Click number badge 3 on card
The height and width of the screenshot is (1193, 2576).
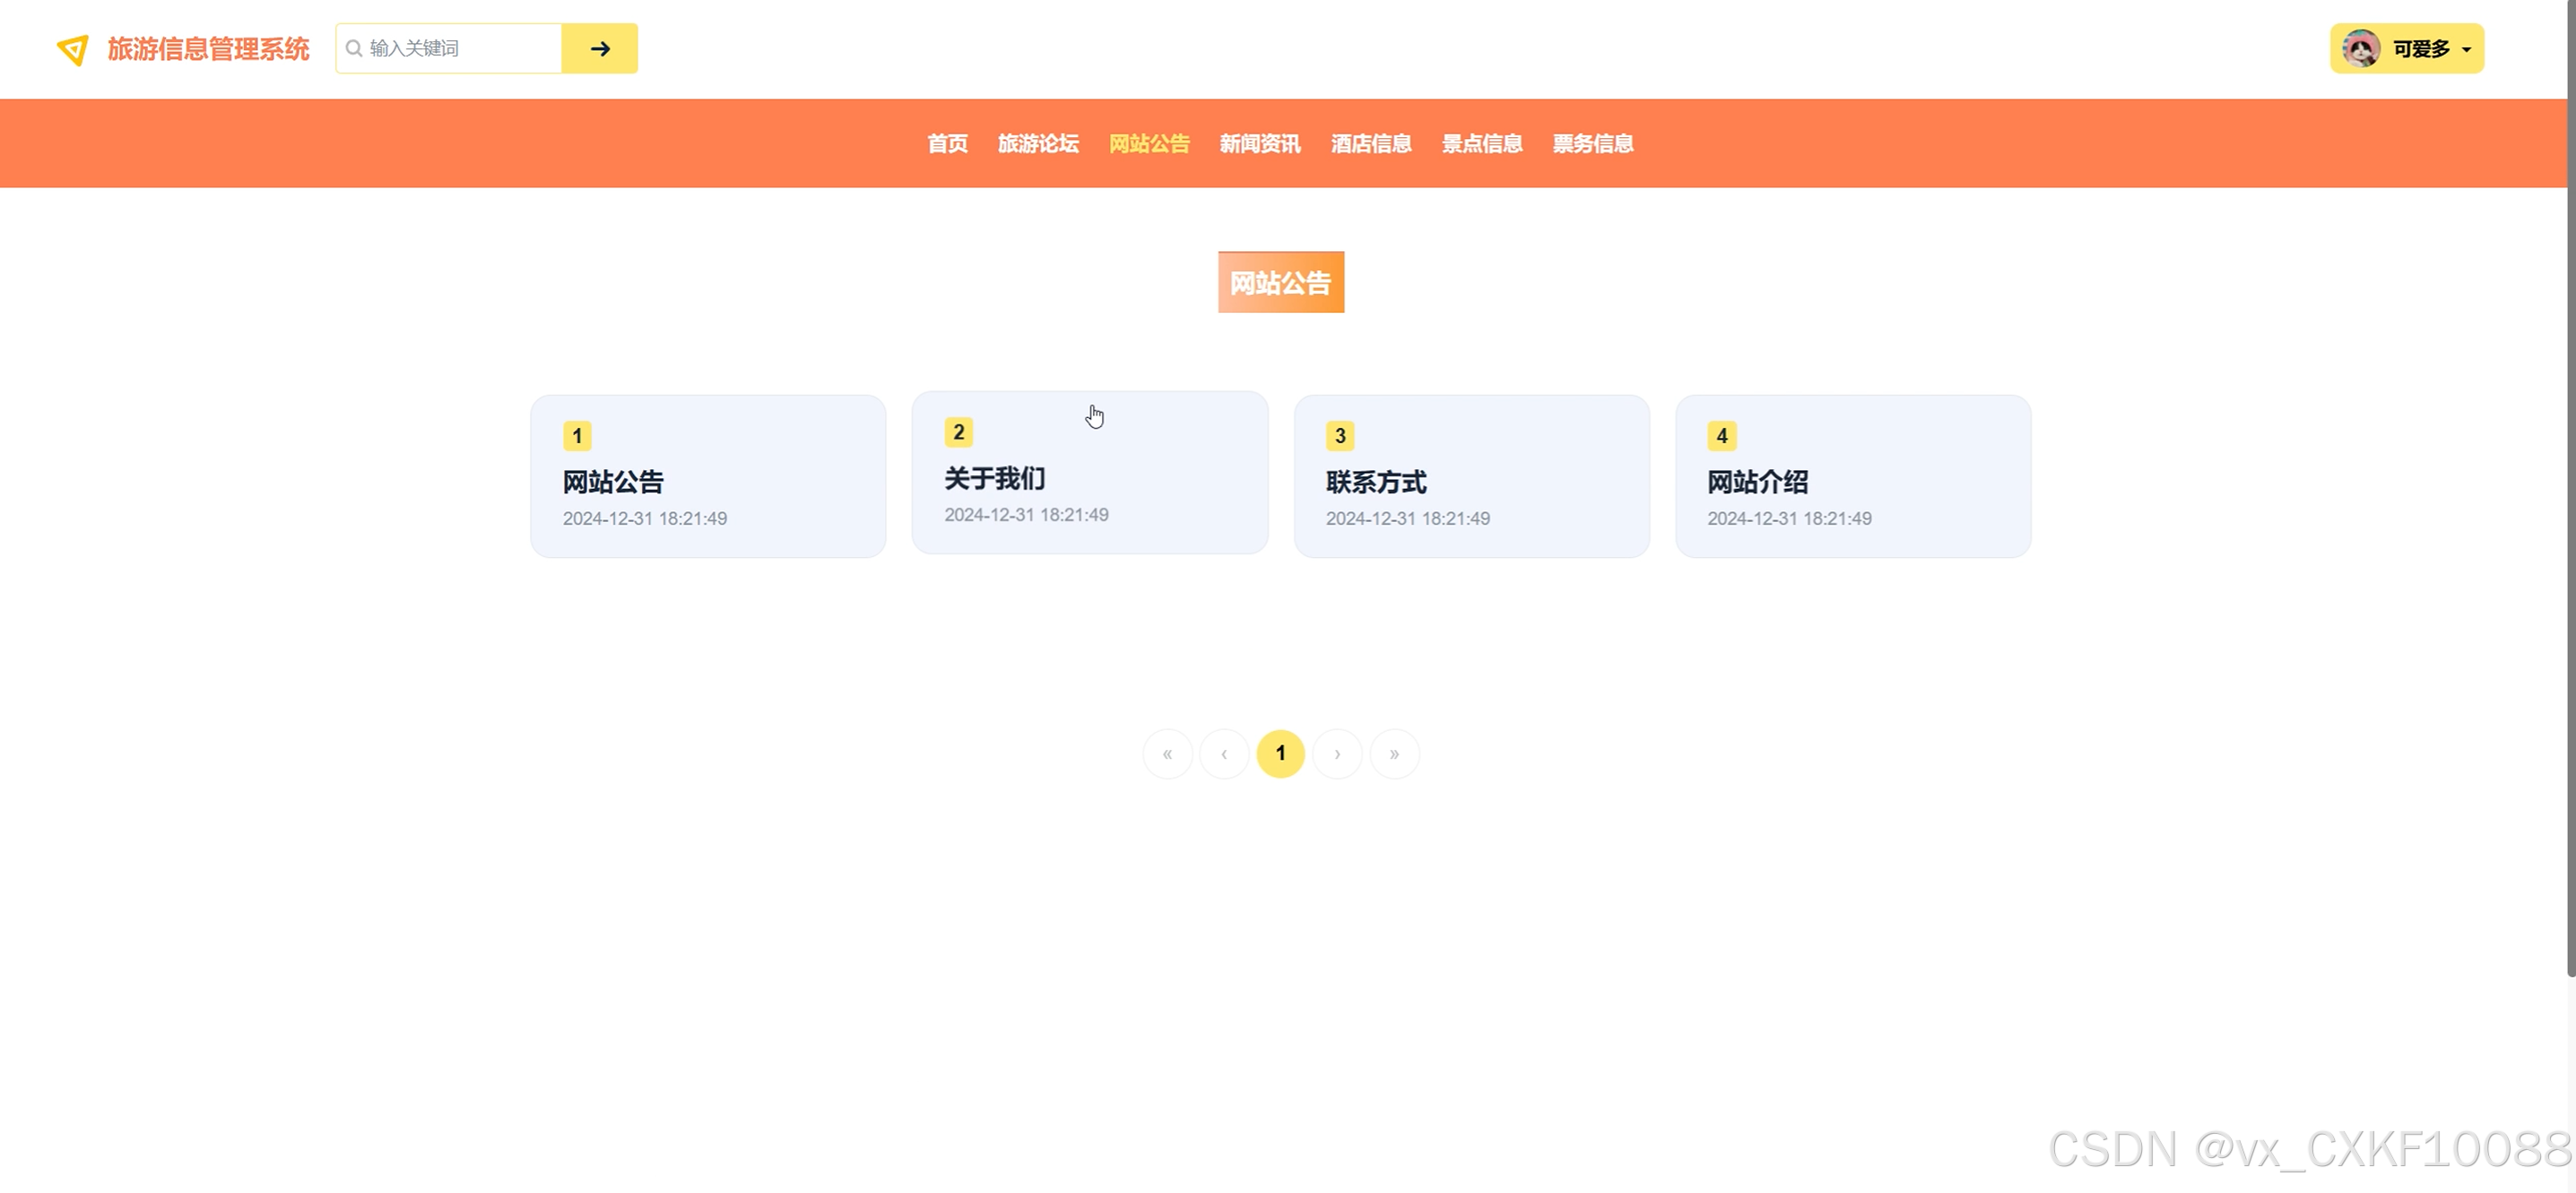pos(1340,436)
